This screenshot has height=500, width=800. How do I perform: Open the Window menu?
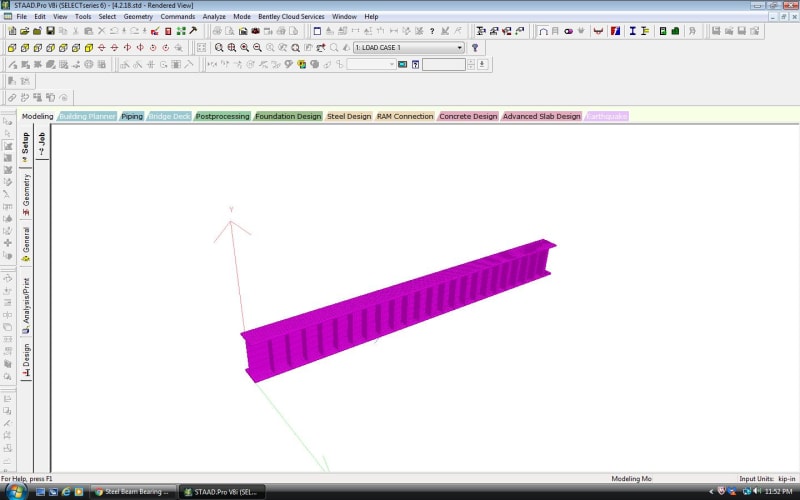click(x=344, y=17)
